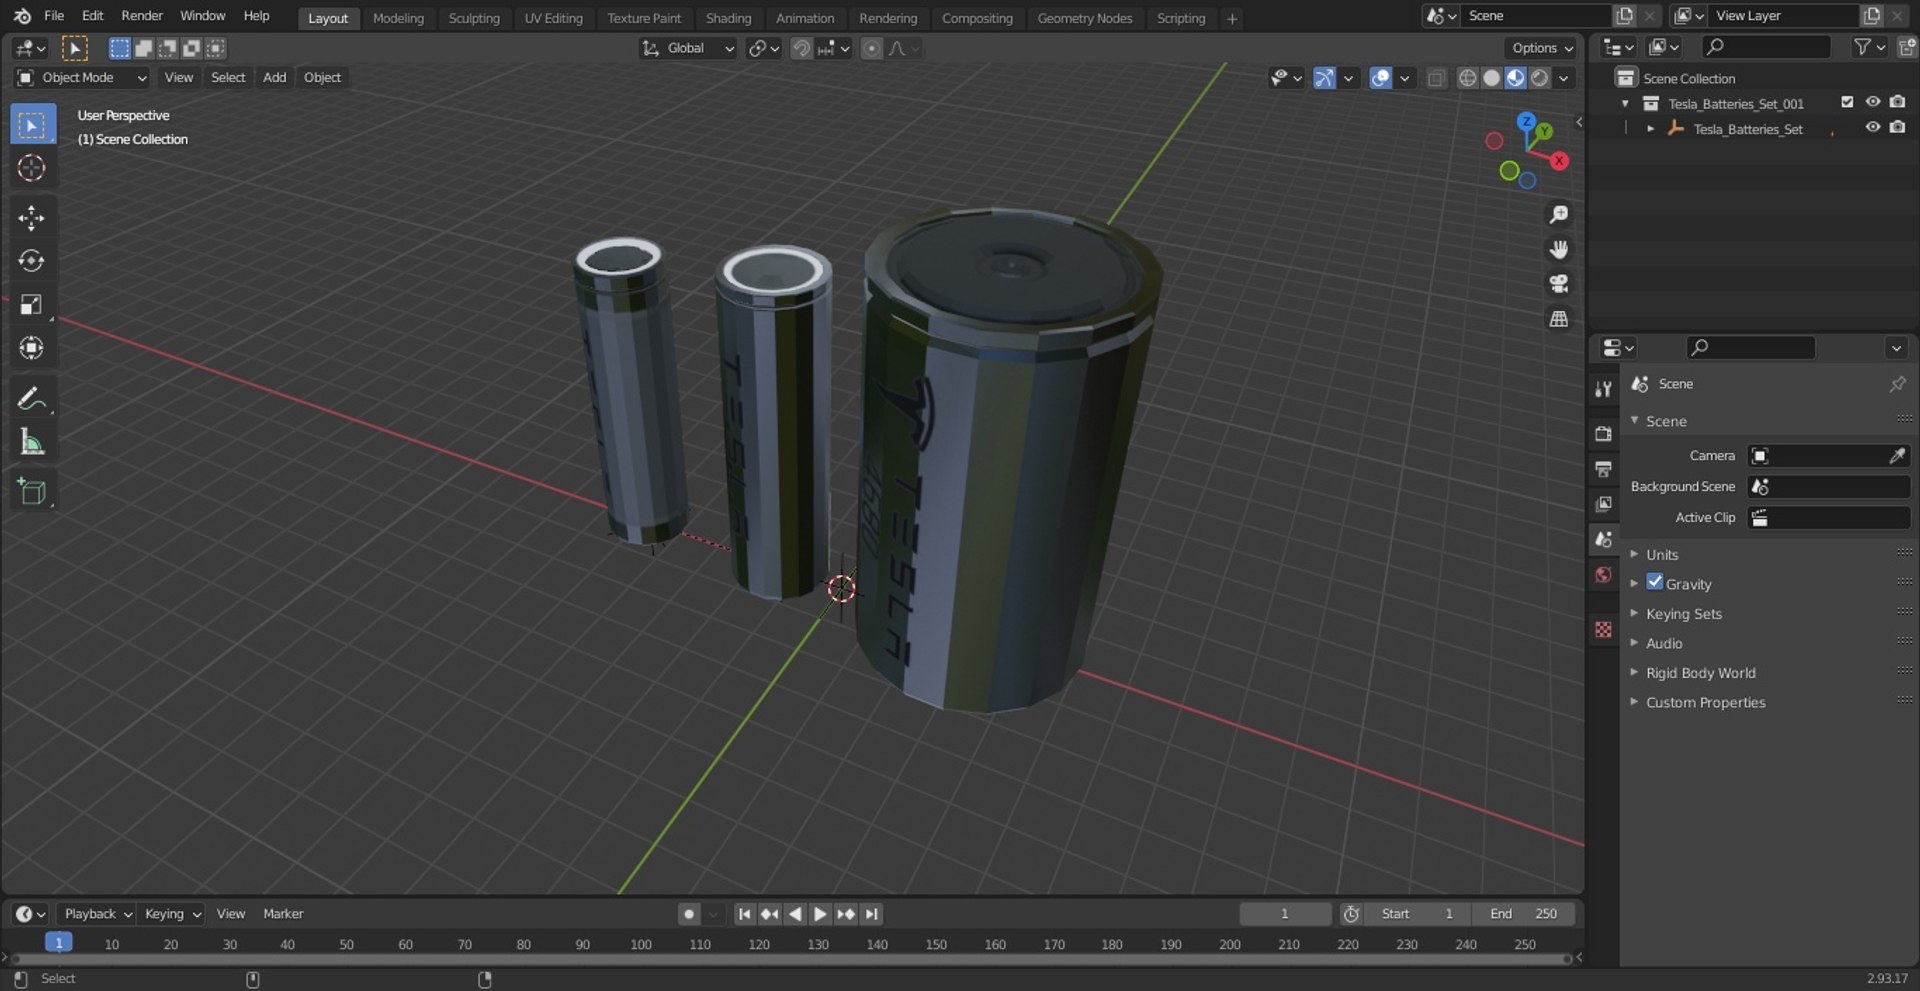
Task: Activate the Cursor tool
Action: pyautogui.click(x=32, y=168)
